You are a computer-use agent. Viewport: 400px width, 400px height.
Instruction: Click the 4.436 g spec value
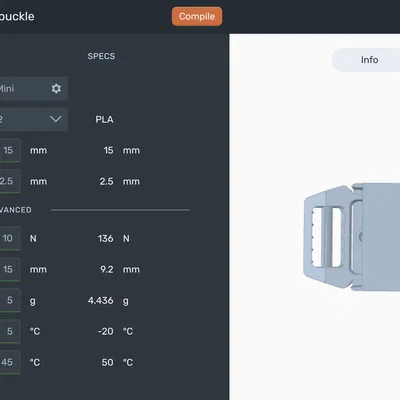tap(108, 301)
